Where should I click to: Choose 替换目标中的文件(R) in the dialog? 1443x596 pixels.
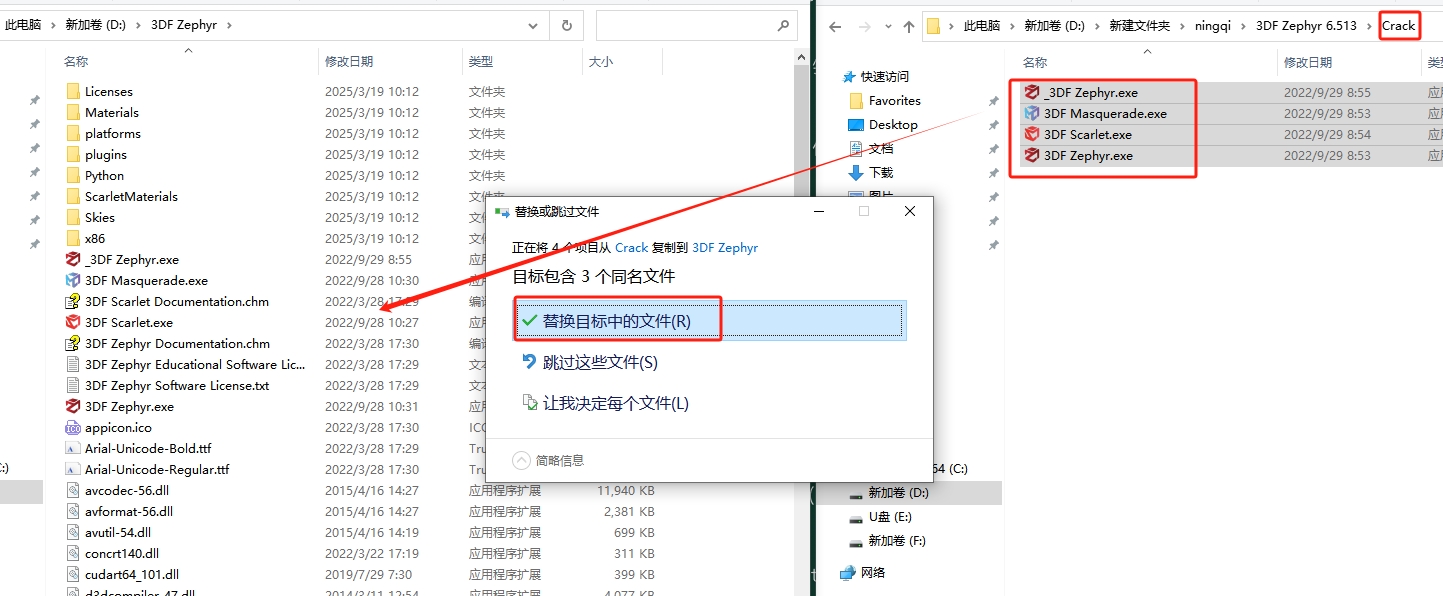pos(710,321)
